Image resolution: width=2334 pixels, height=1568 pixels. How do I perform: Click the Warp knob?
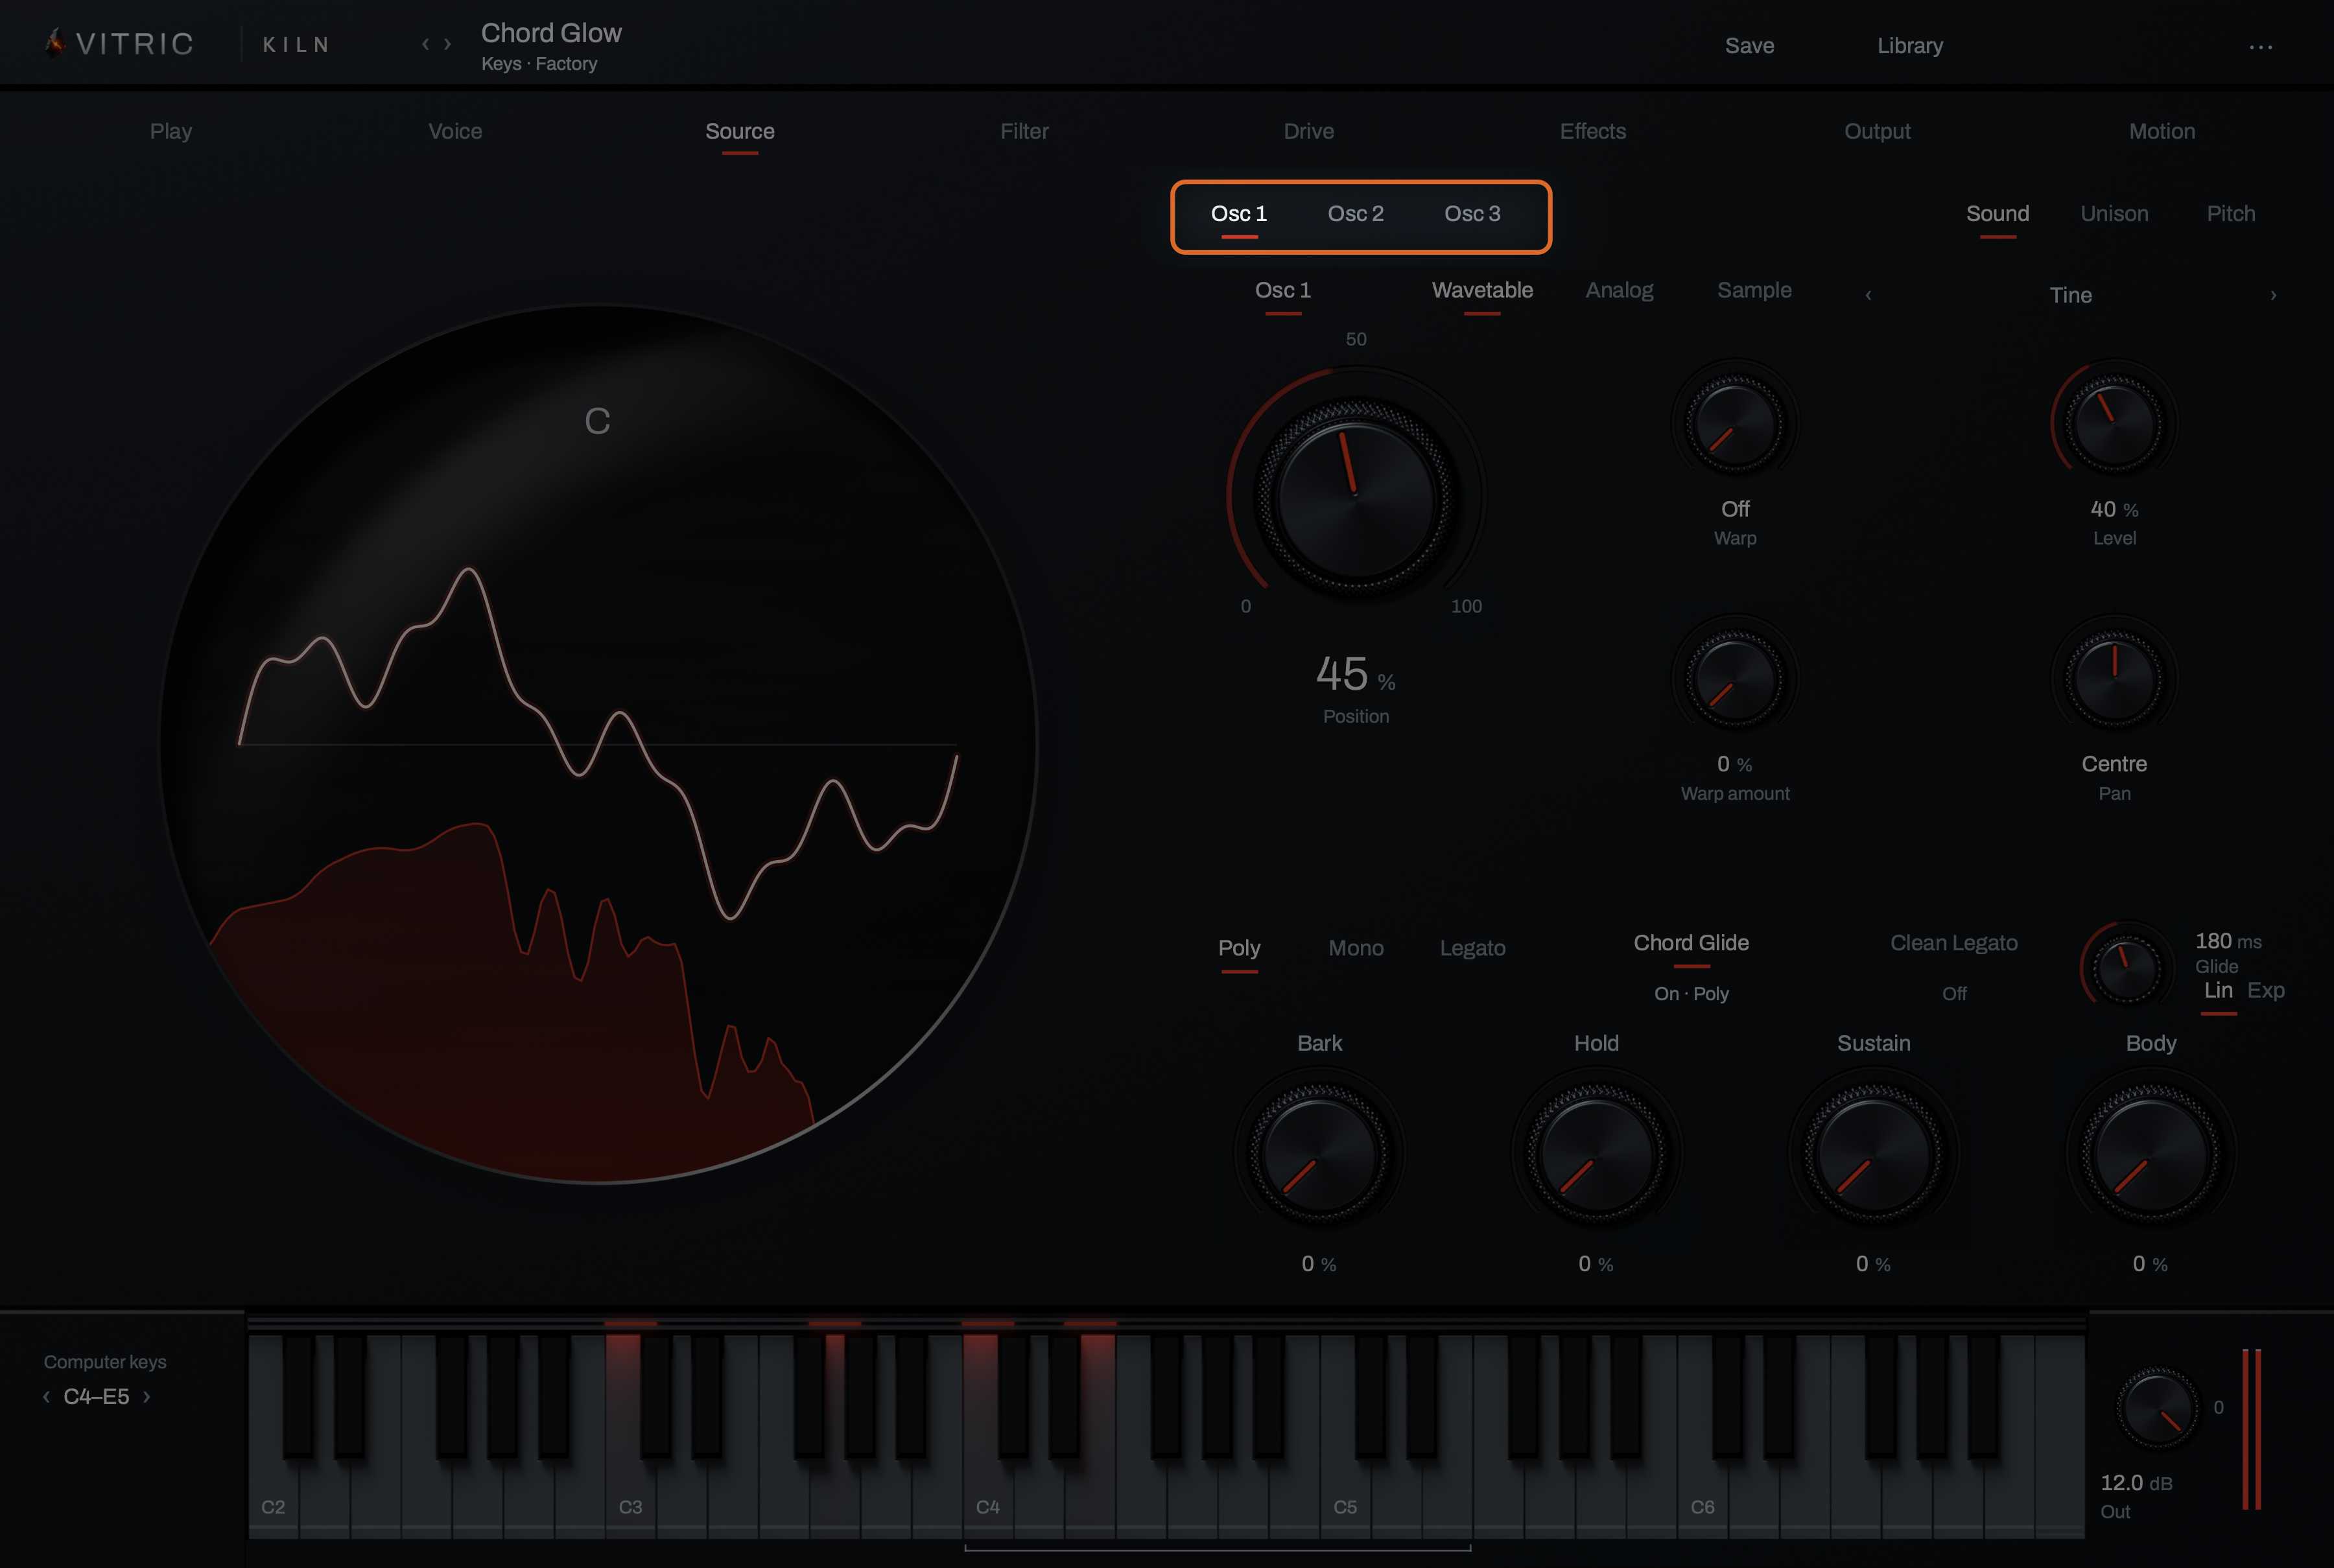[x=1735, y=423]
